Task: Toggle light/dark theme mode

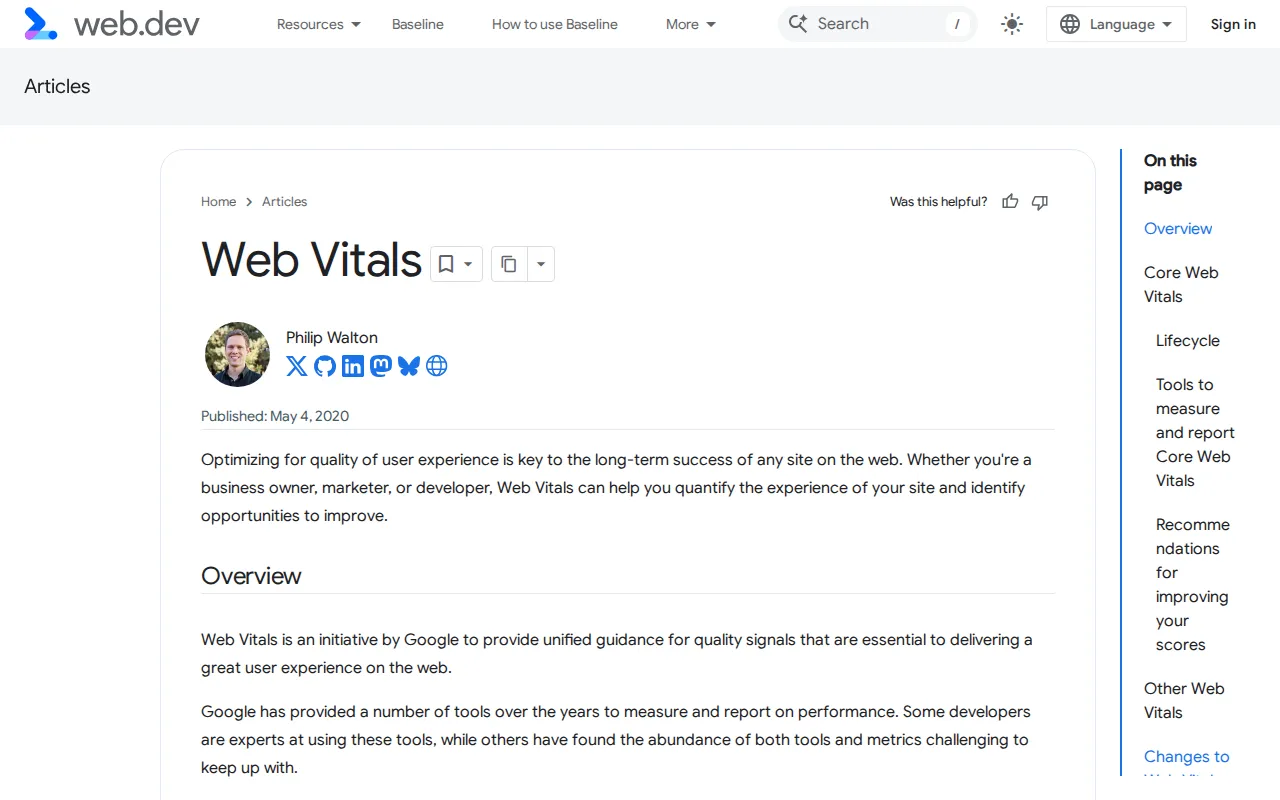Action: [1011, 23]
